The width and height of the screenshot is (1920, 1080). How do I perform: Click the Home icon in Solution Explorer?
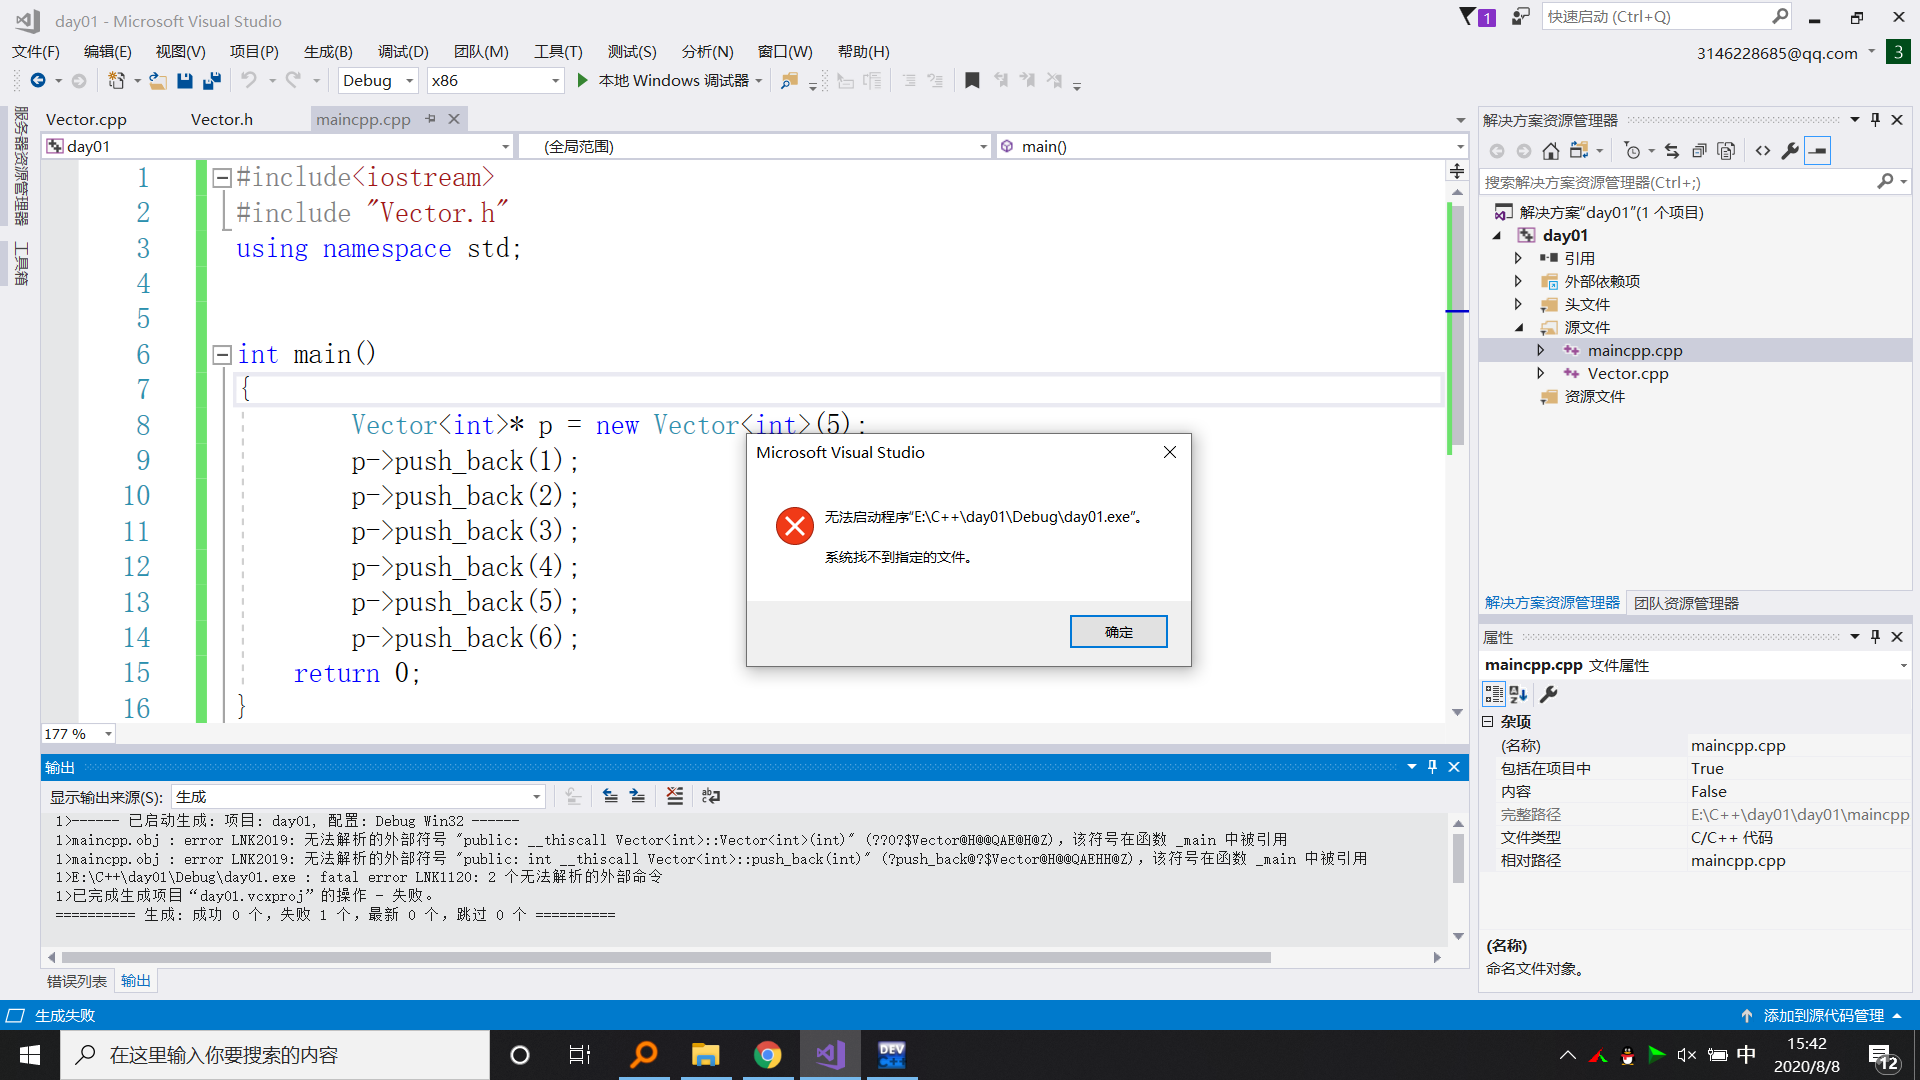[1550, 151]
